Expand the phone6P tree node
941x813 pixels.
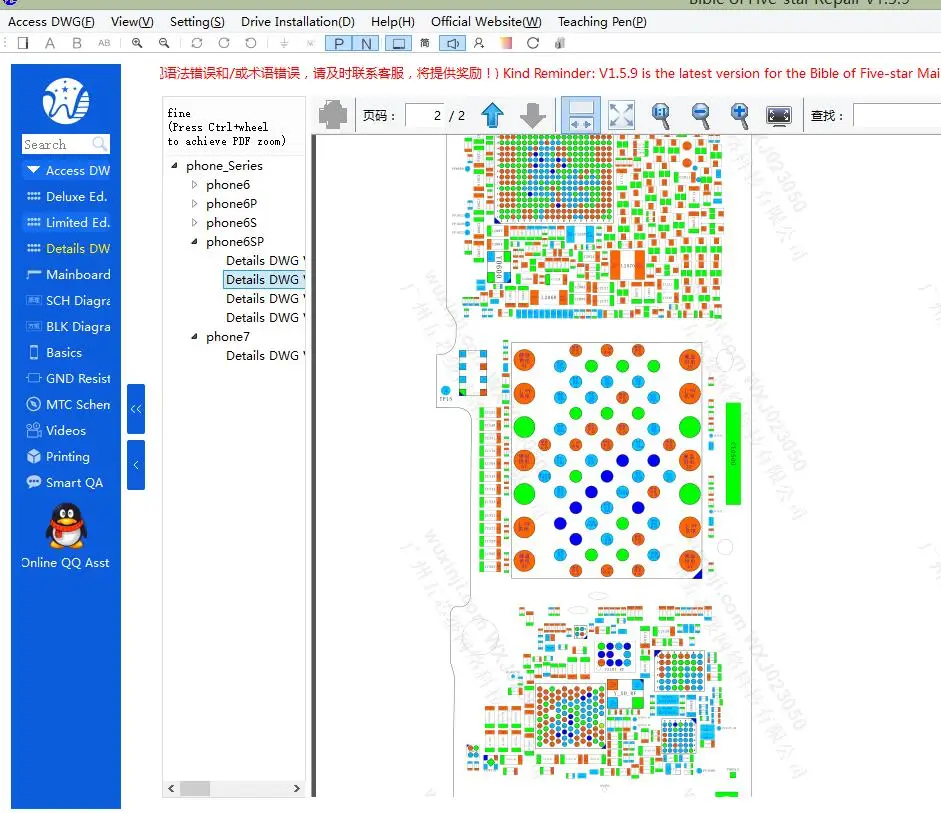tap(194, 203)
